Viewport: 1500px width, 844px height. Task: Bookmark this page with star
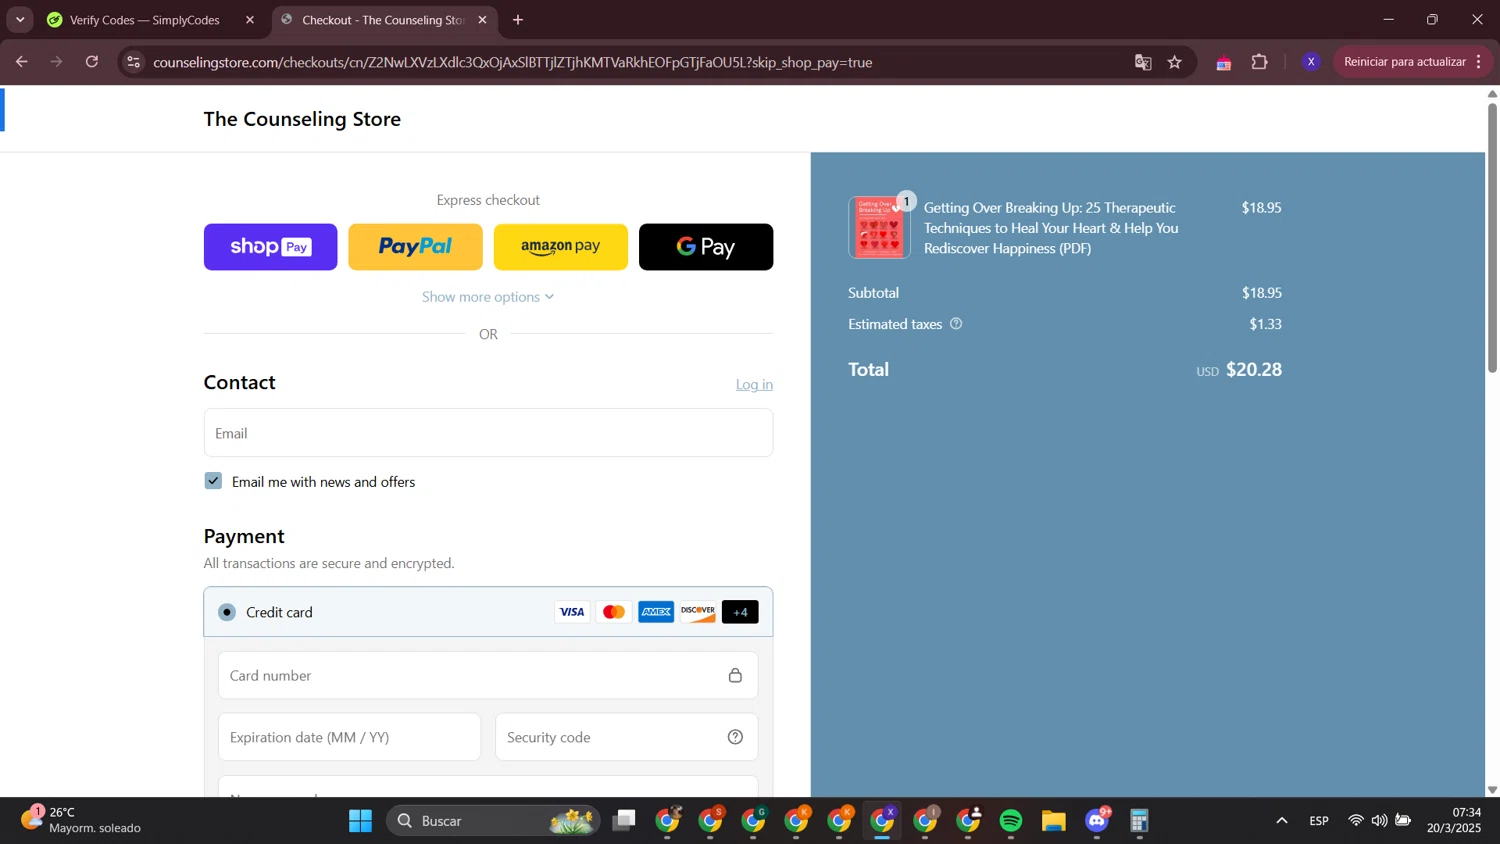click(x=1175, y=62)
